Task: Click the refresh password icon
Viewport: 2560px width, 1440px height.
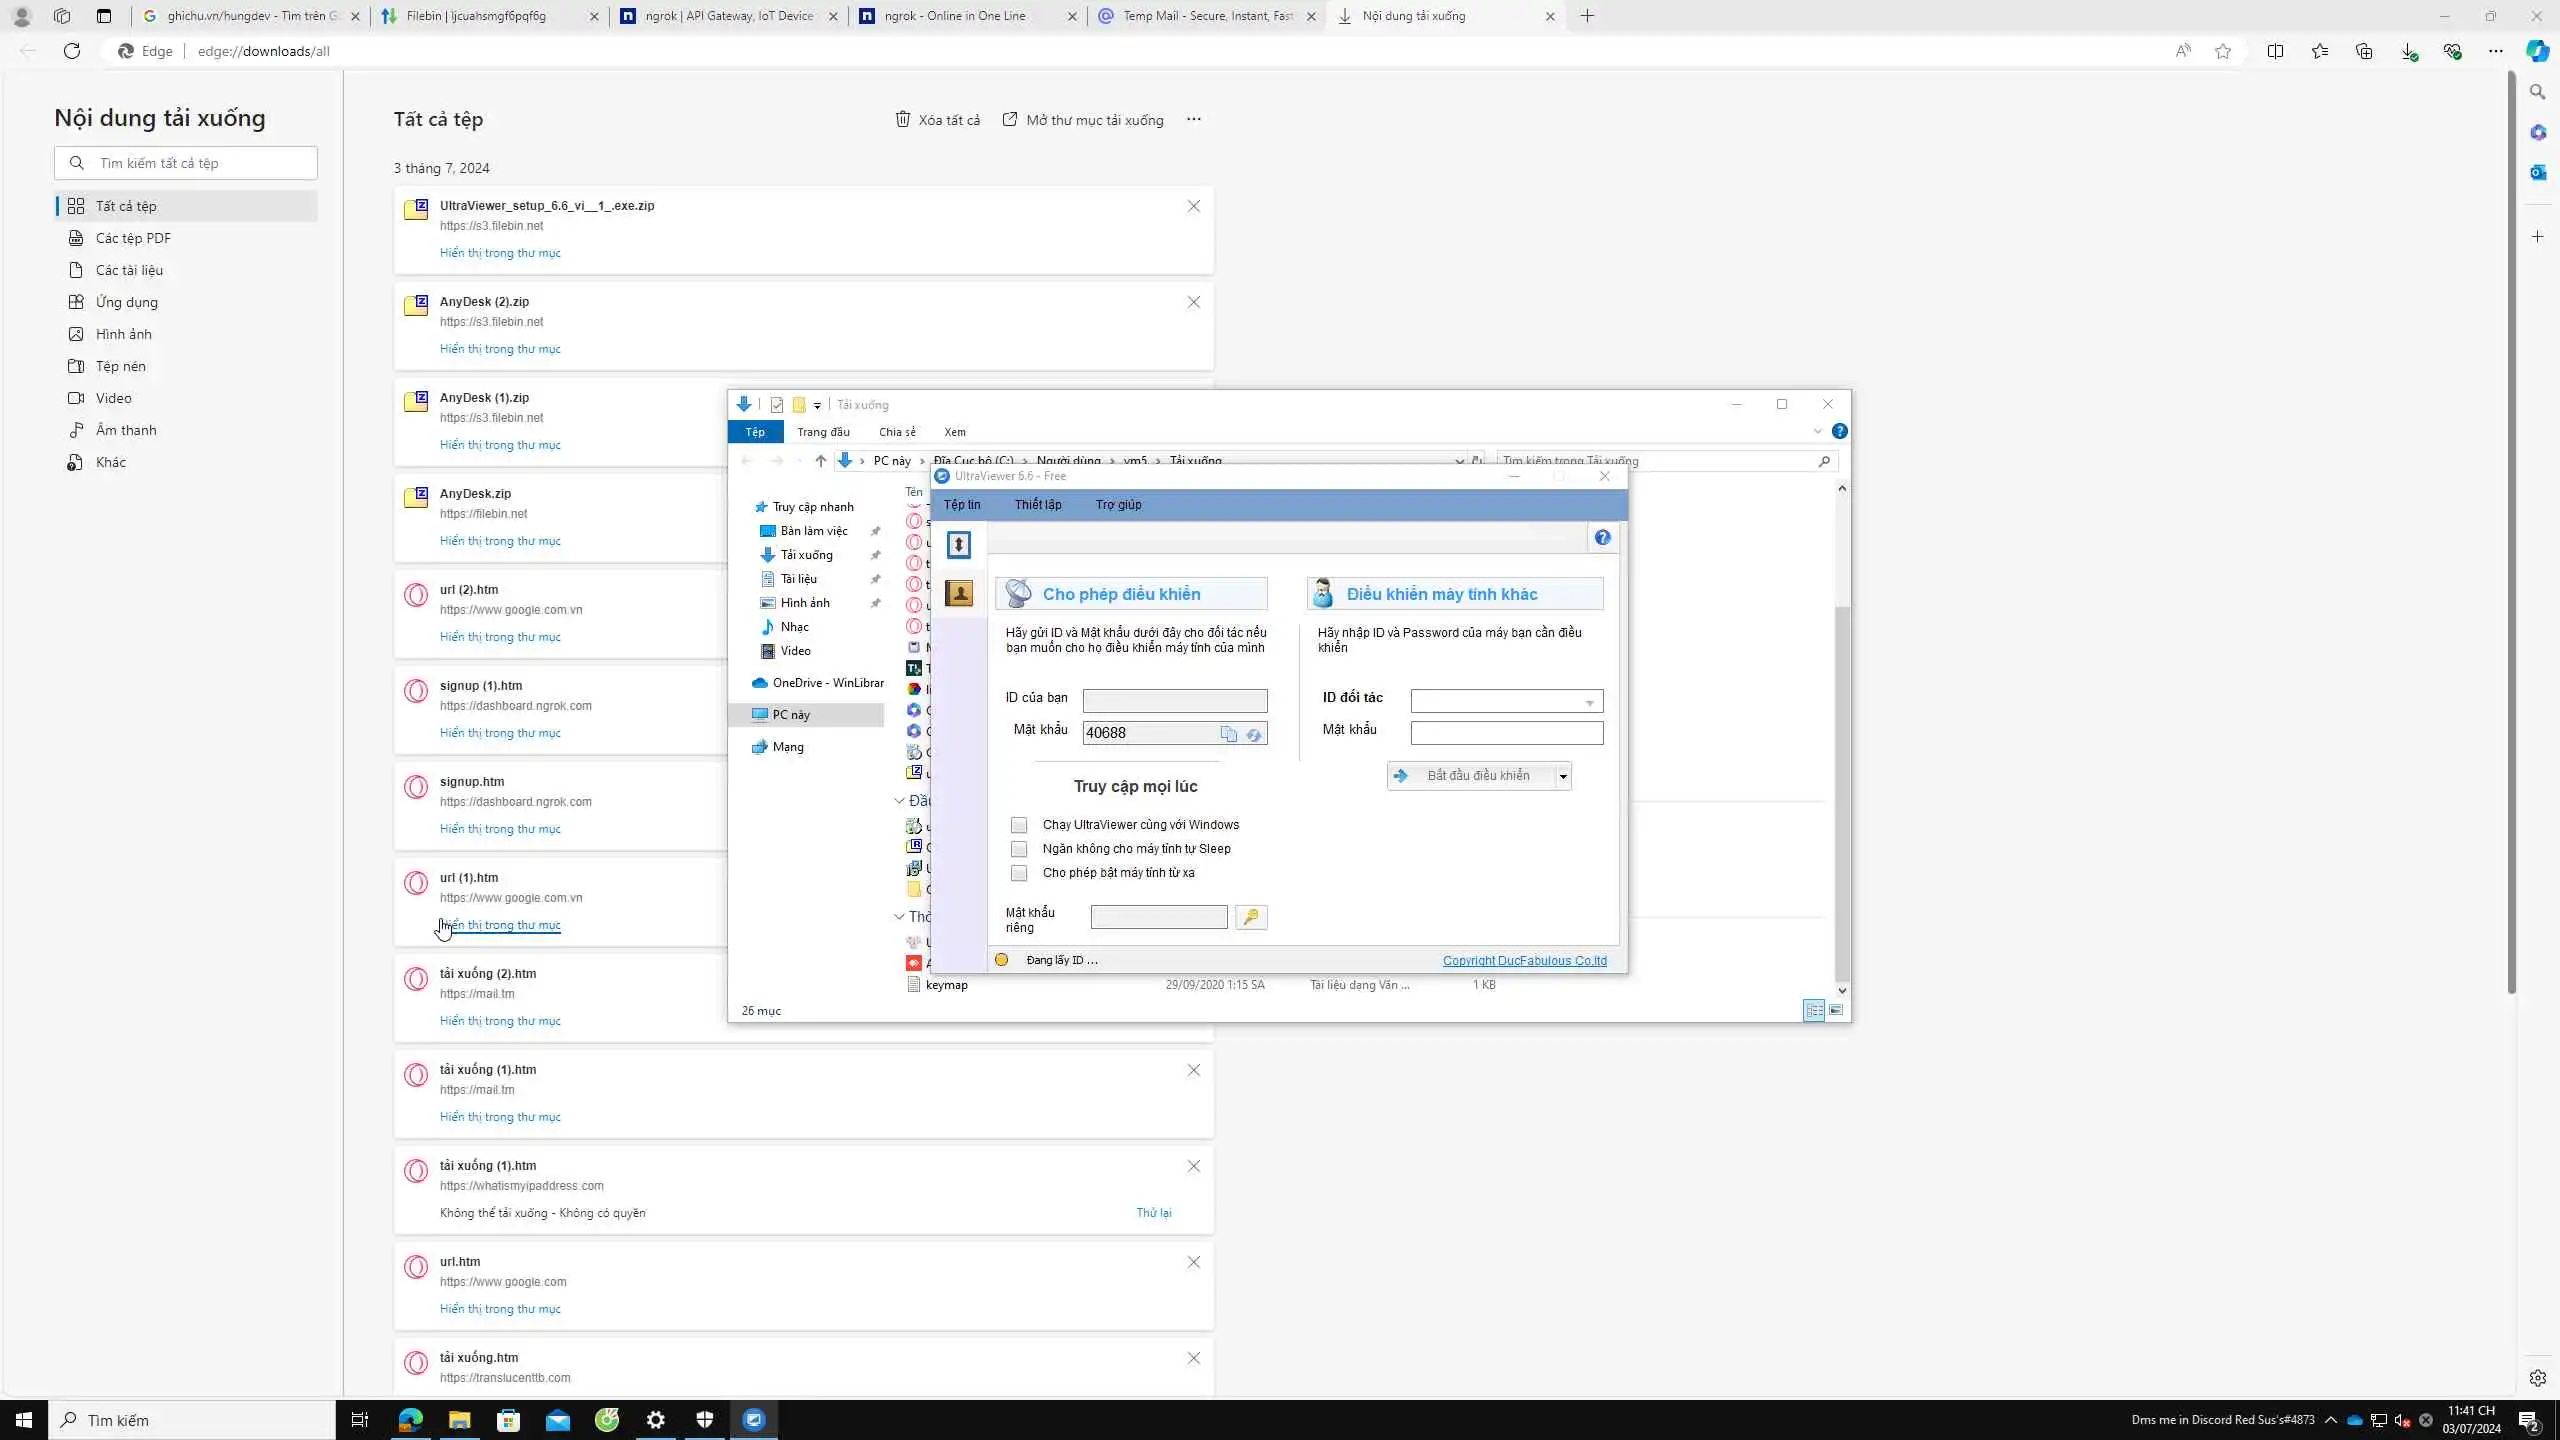Action: [x=1254, y=734]
